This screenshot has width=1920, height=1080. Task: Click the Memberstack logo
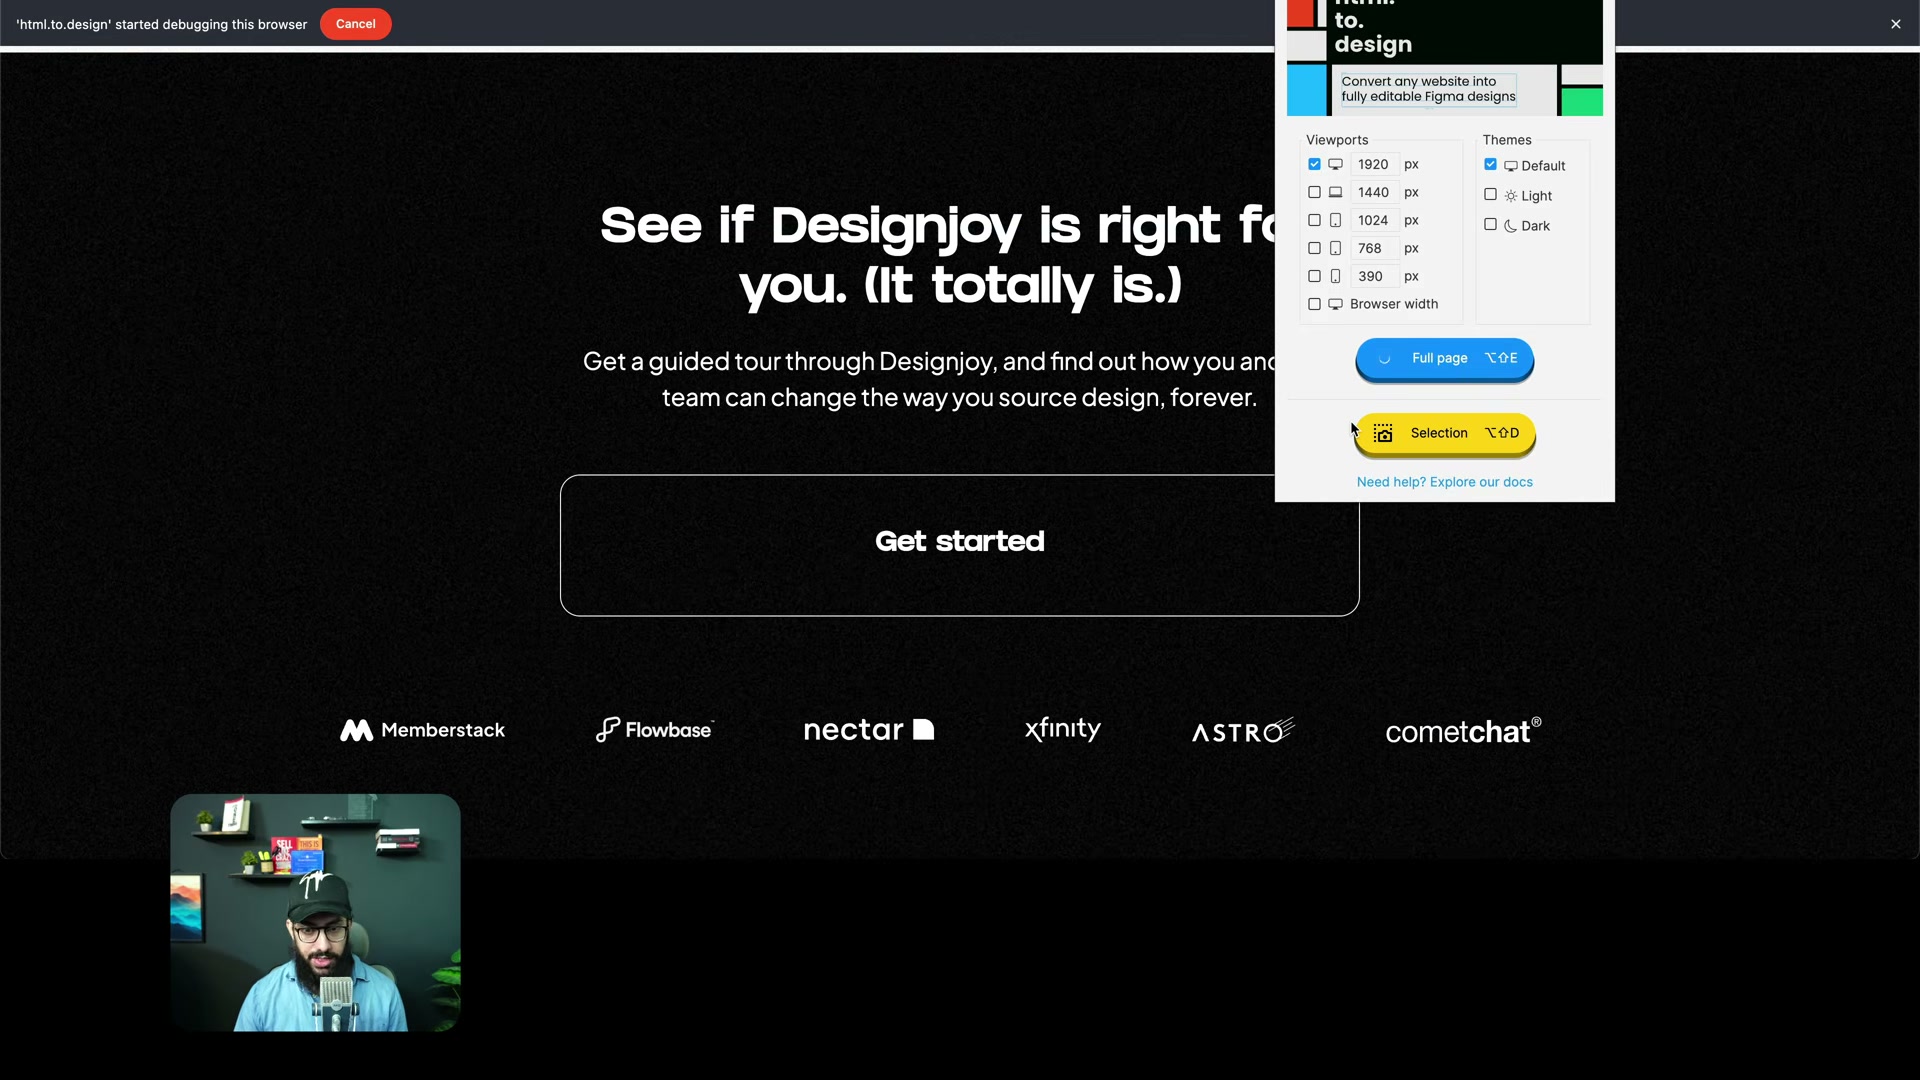(x=422, y=730)
